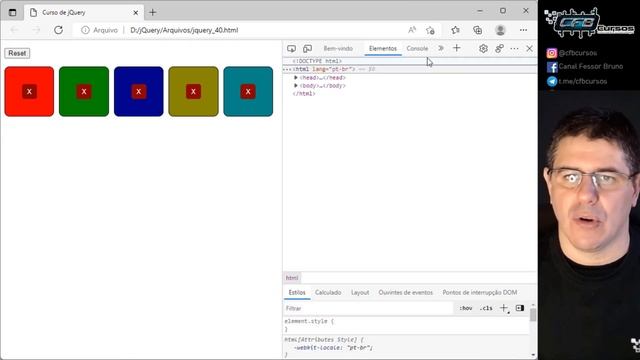The height and width of the screenshot is (360, 640).
Task: Switch to the Layout pane tab
Action: (360, 293)
